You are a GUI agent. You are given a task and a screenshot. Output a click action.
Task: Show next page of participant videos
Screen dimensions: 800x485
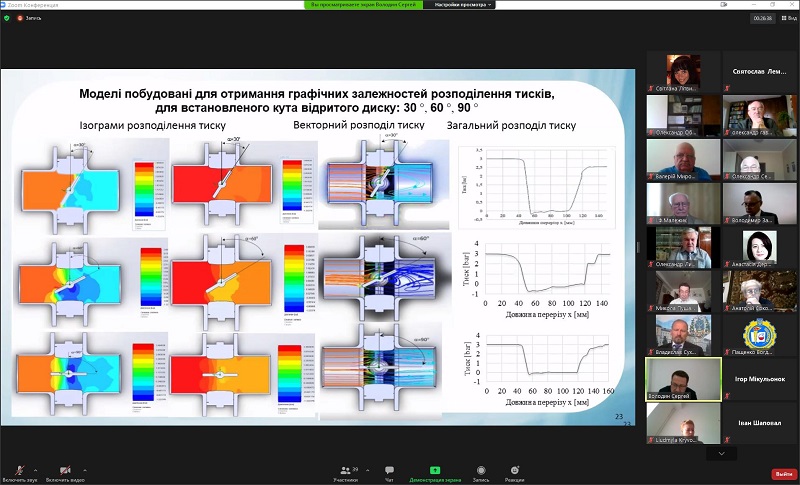(721, 453)
